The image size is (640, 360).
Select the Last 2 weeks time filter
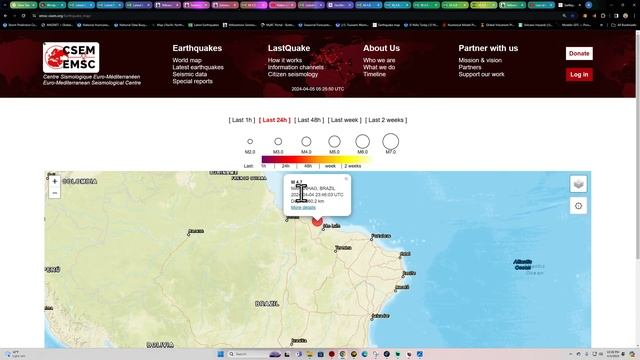386,120
